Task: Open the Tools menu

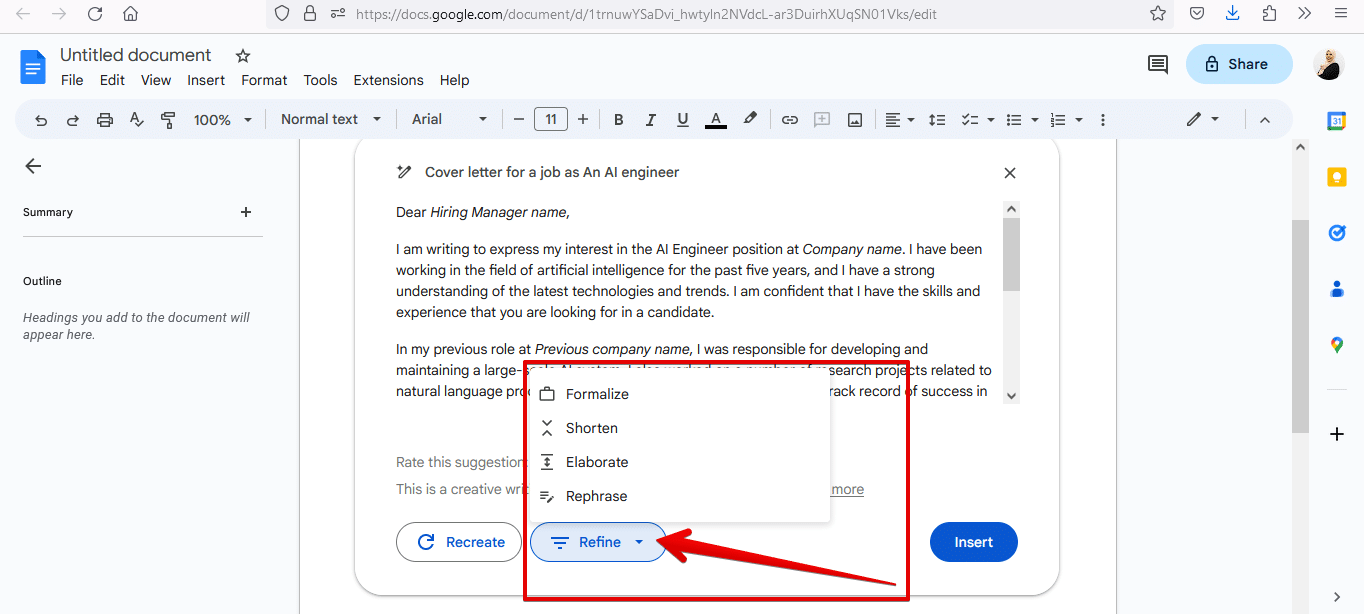Action: click(321, 80)
